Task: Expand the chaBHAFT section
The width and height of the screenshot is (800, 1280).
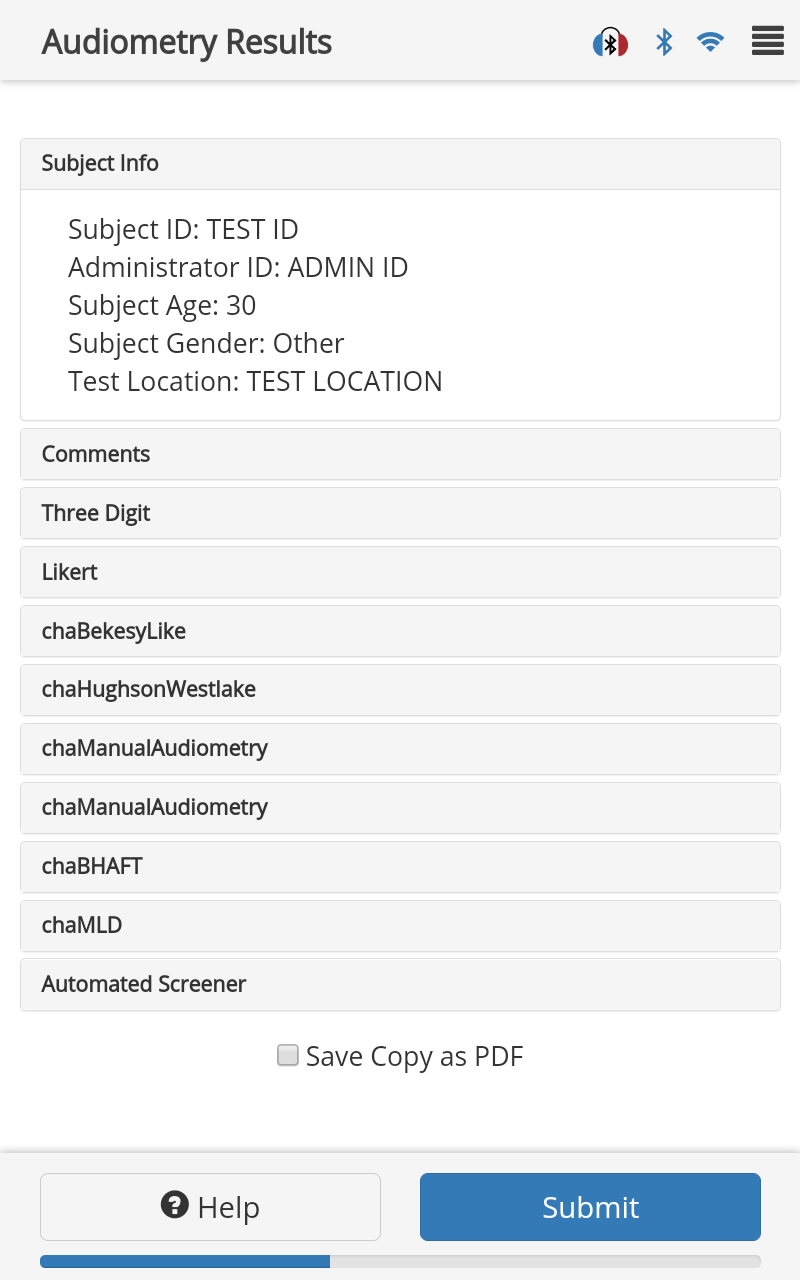Action: [x=400, y=867]
